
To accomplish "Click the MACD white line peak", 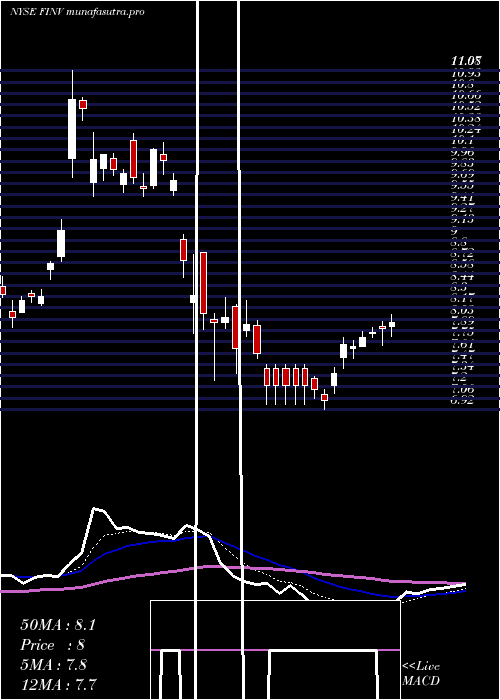I will (95, 508).
